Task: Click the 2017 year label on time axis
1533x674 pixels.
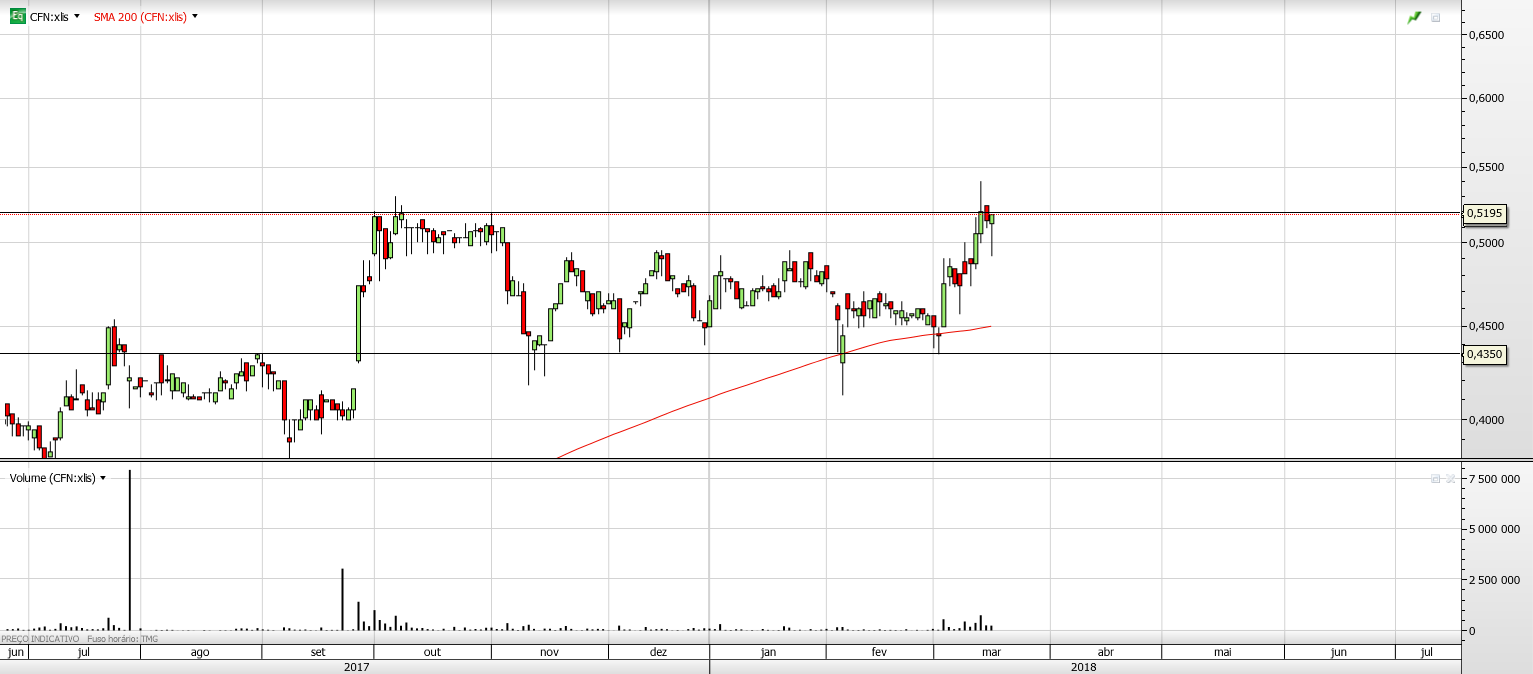Action: tap(356, 666)
